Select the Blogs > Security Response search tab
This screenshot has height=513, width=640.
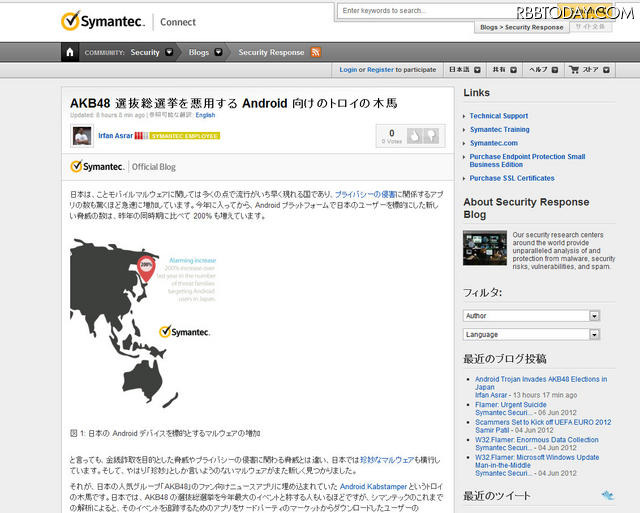click(522, 27)
